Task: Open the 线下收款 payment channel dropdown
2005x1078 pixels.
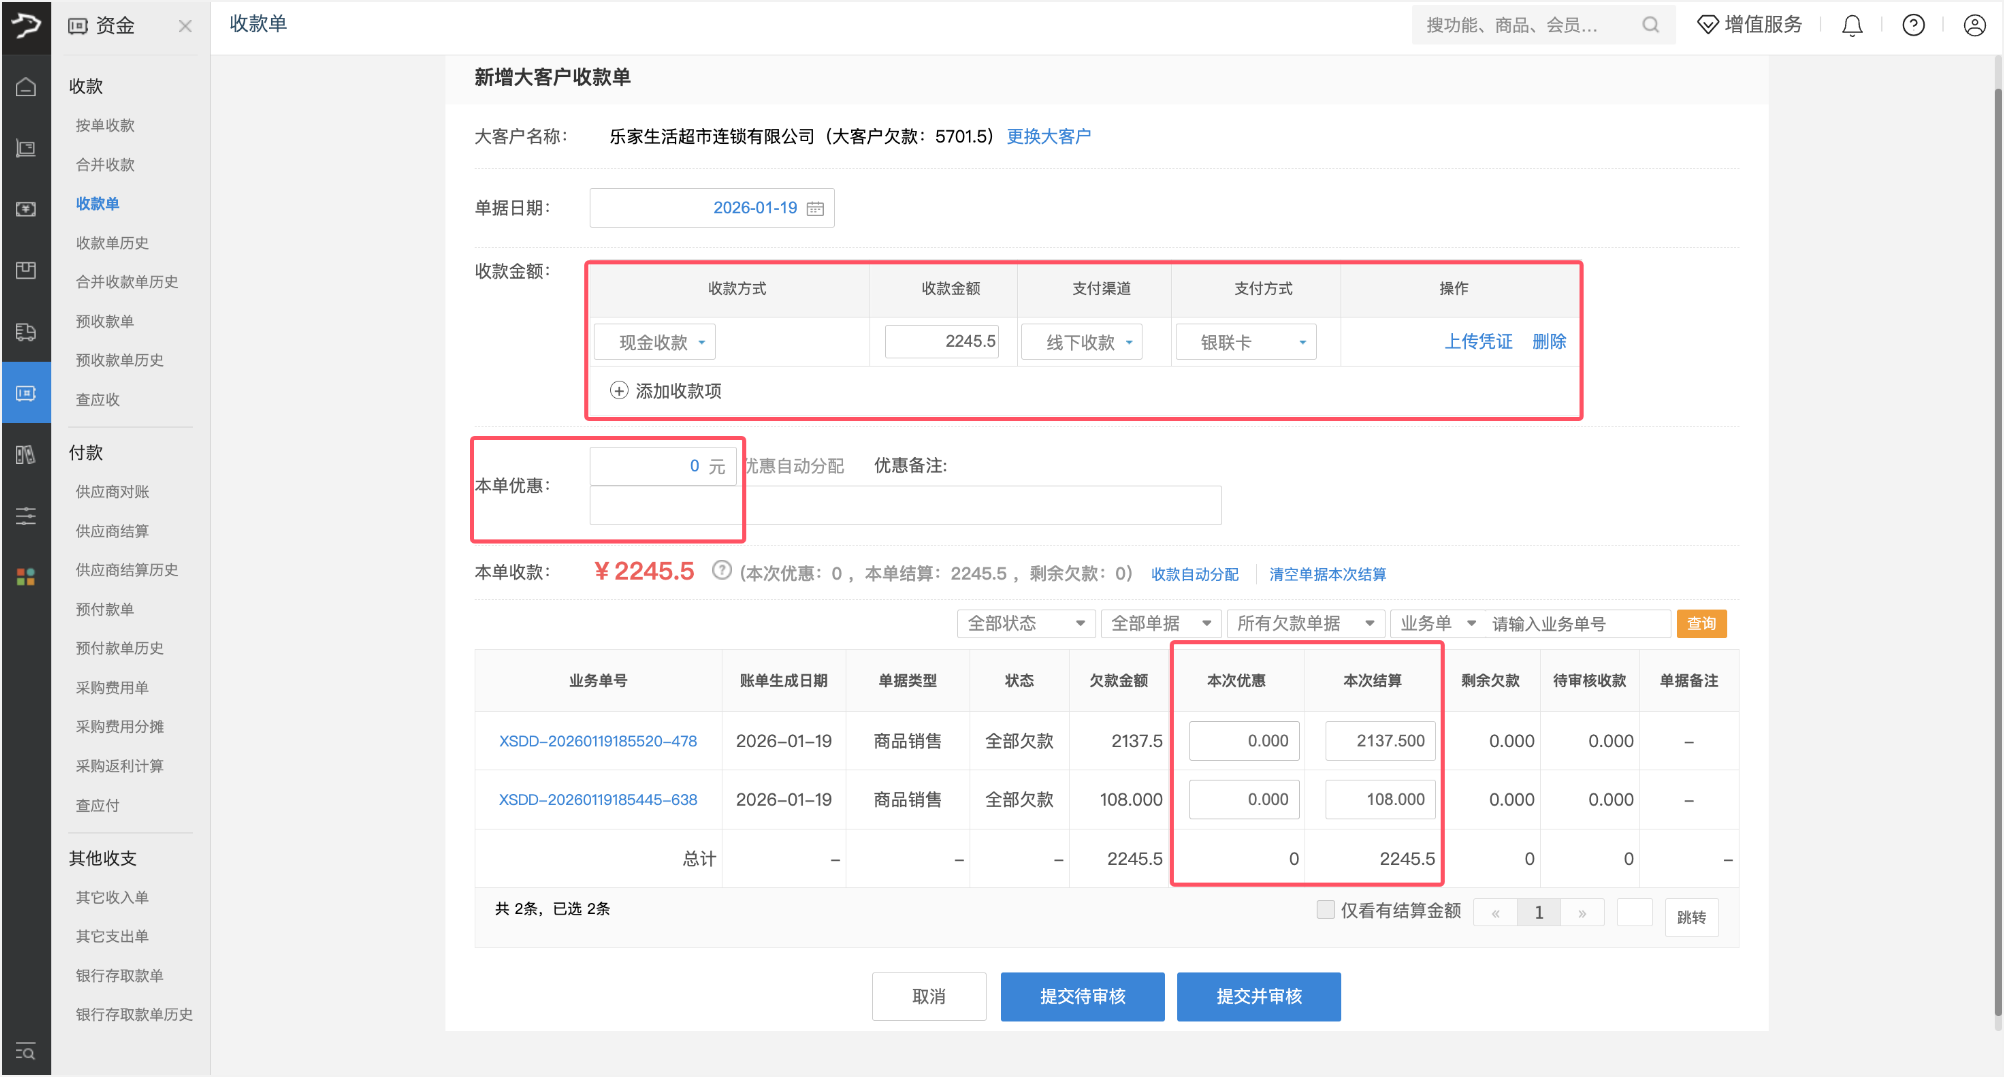Action: 1083,342
